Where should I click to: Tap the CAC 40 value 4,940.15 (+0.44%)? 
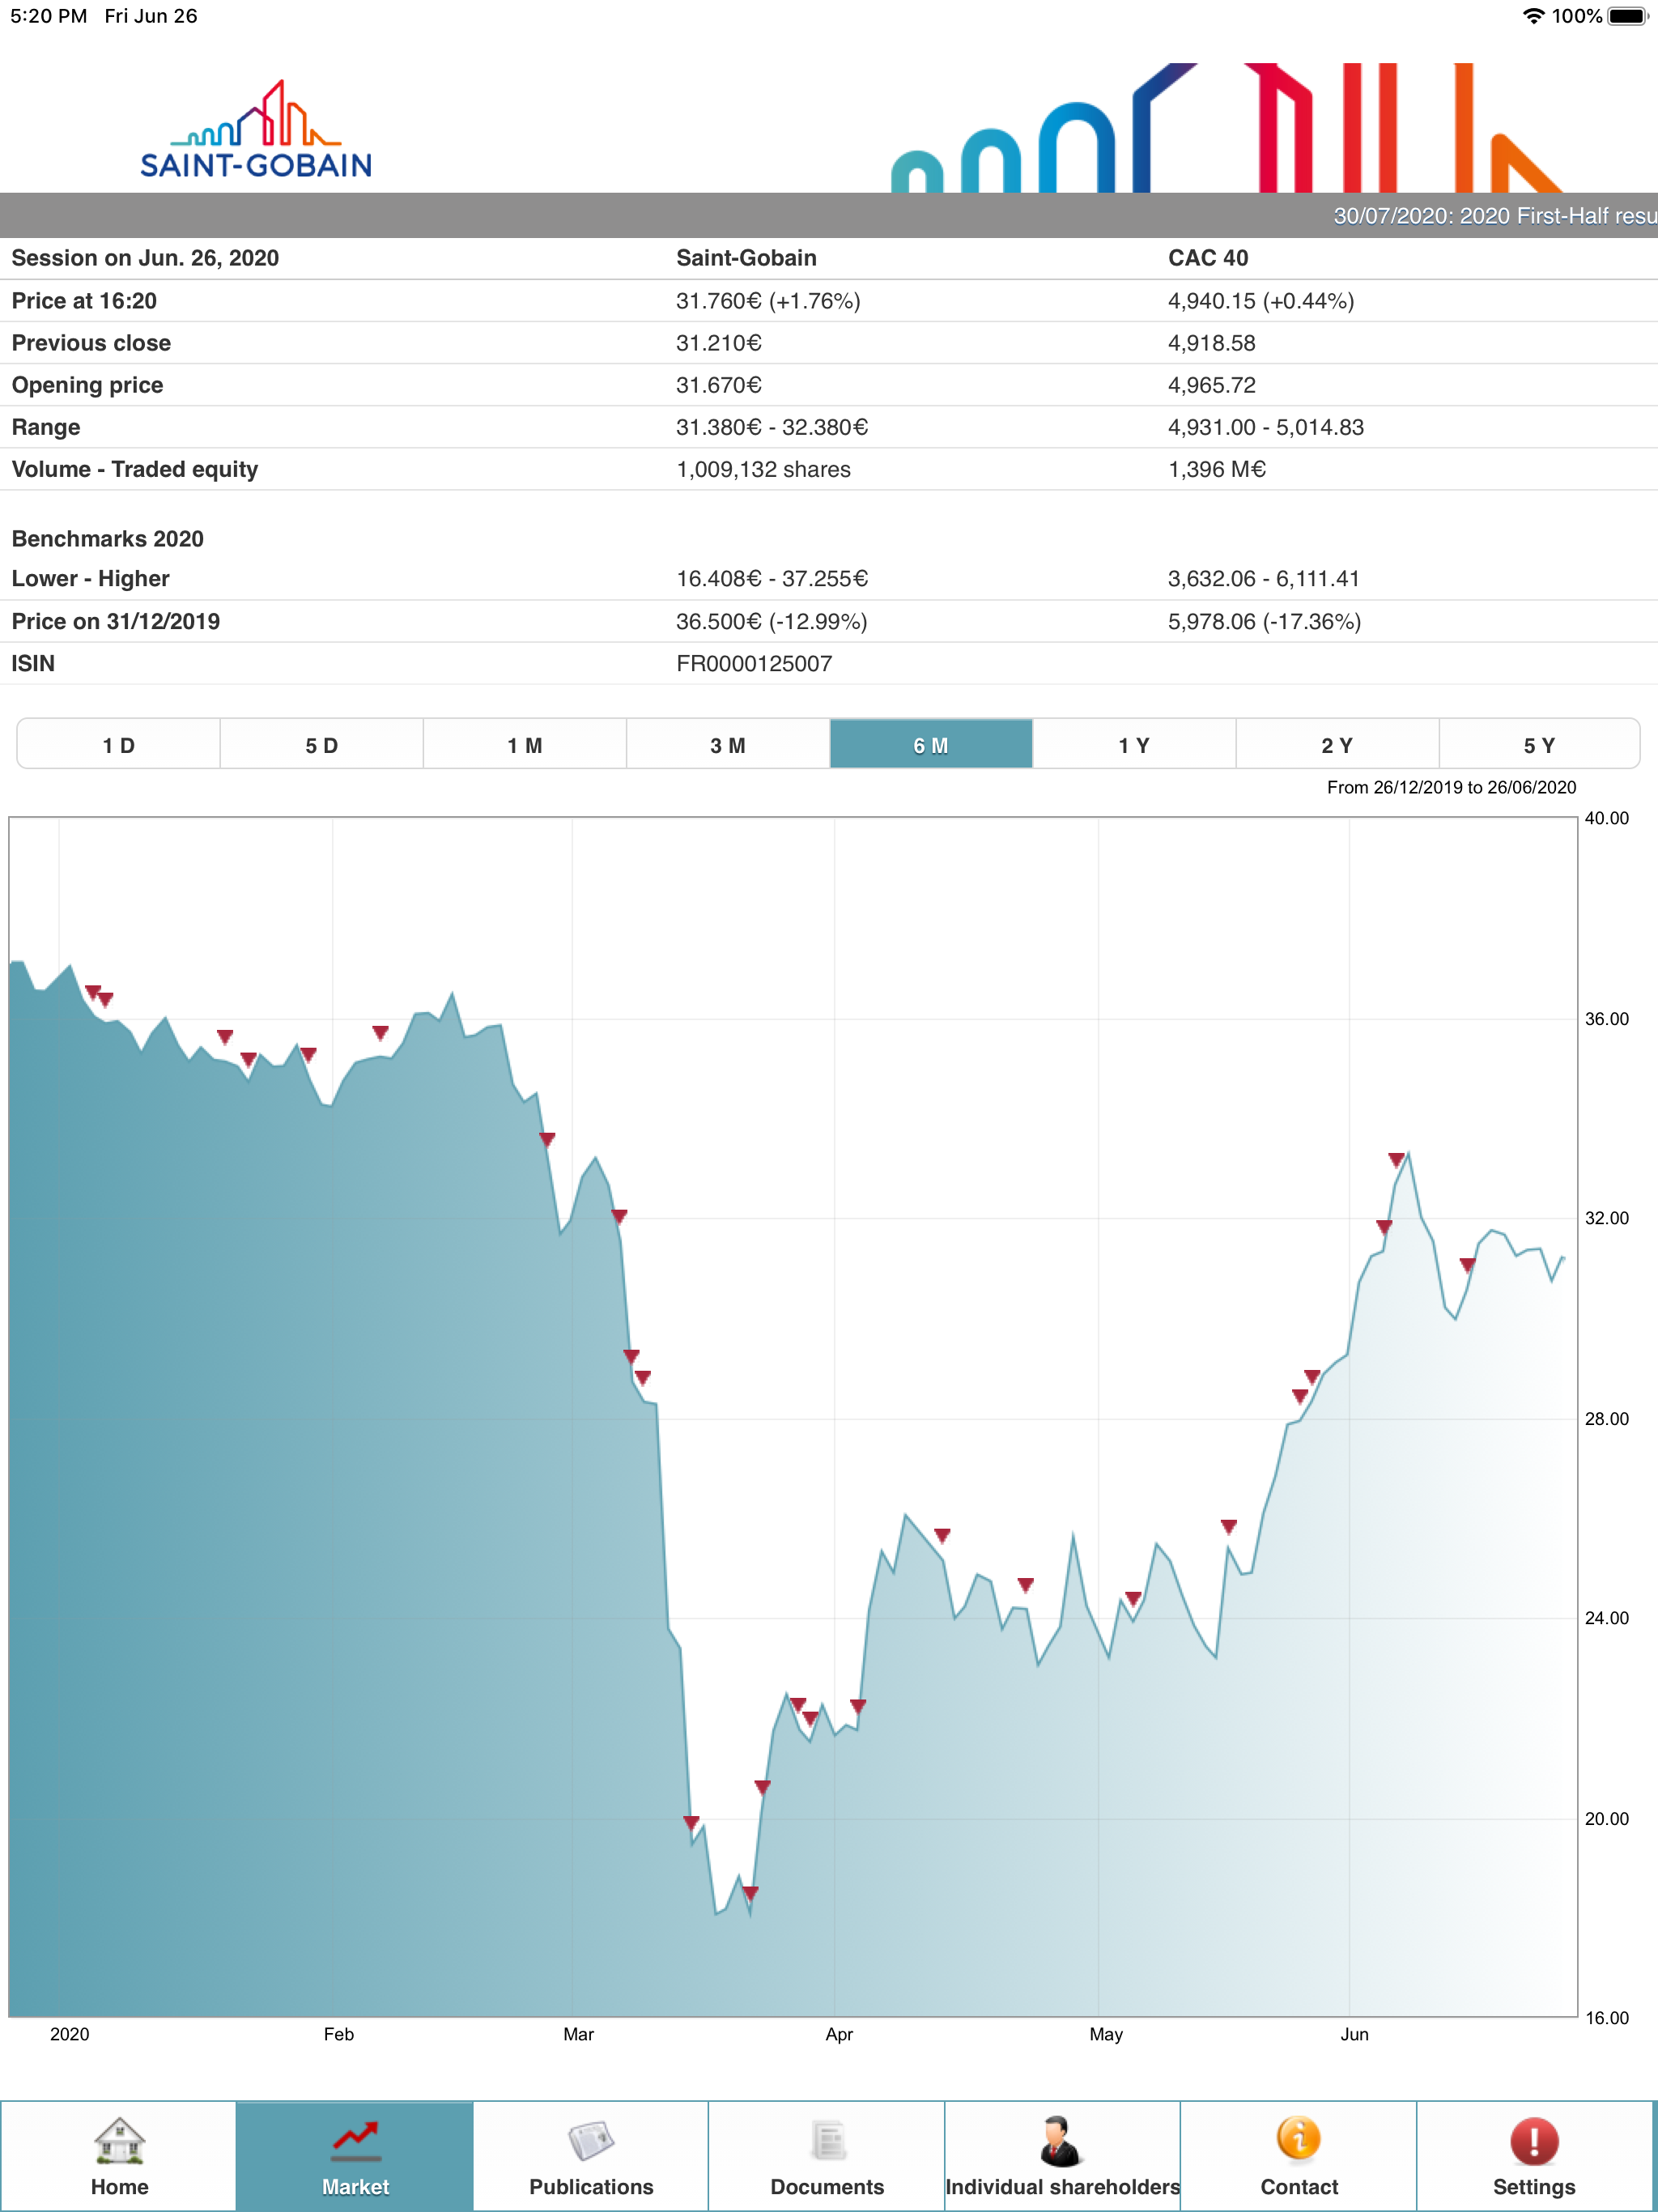[1261, 301]
